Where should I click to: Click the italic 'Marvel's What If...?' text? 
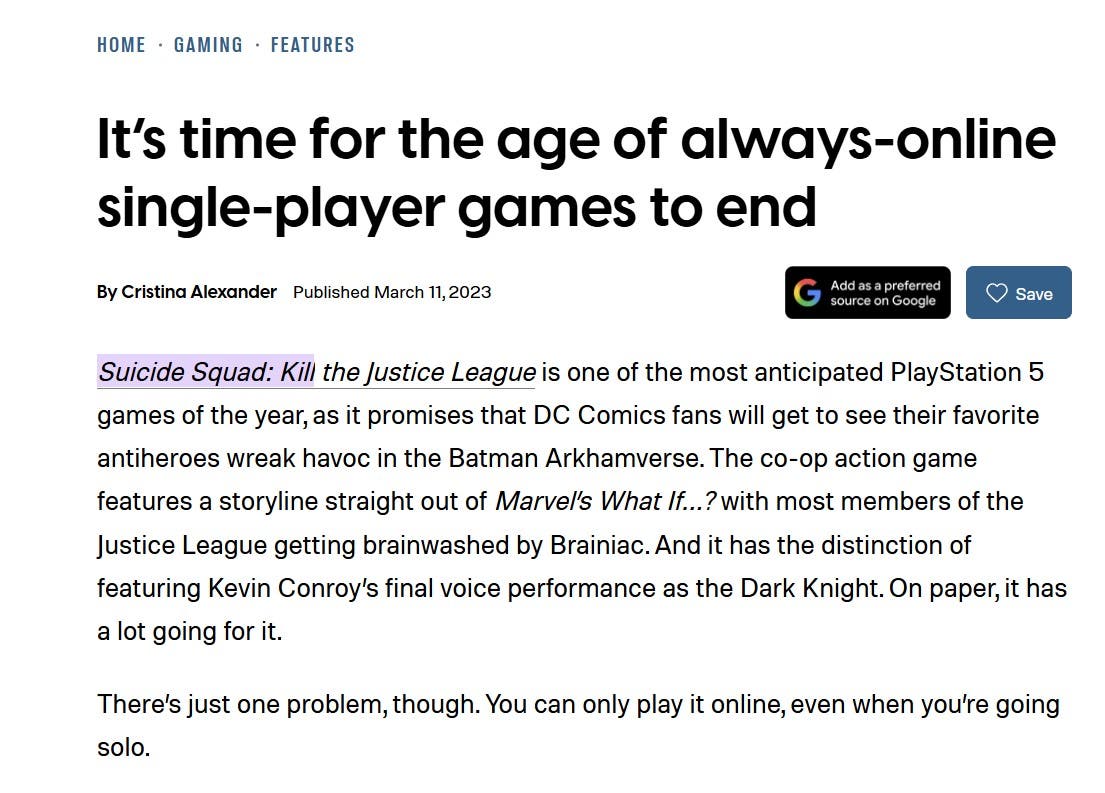click(606, 501)
